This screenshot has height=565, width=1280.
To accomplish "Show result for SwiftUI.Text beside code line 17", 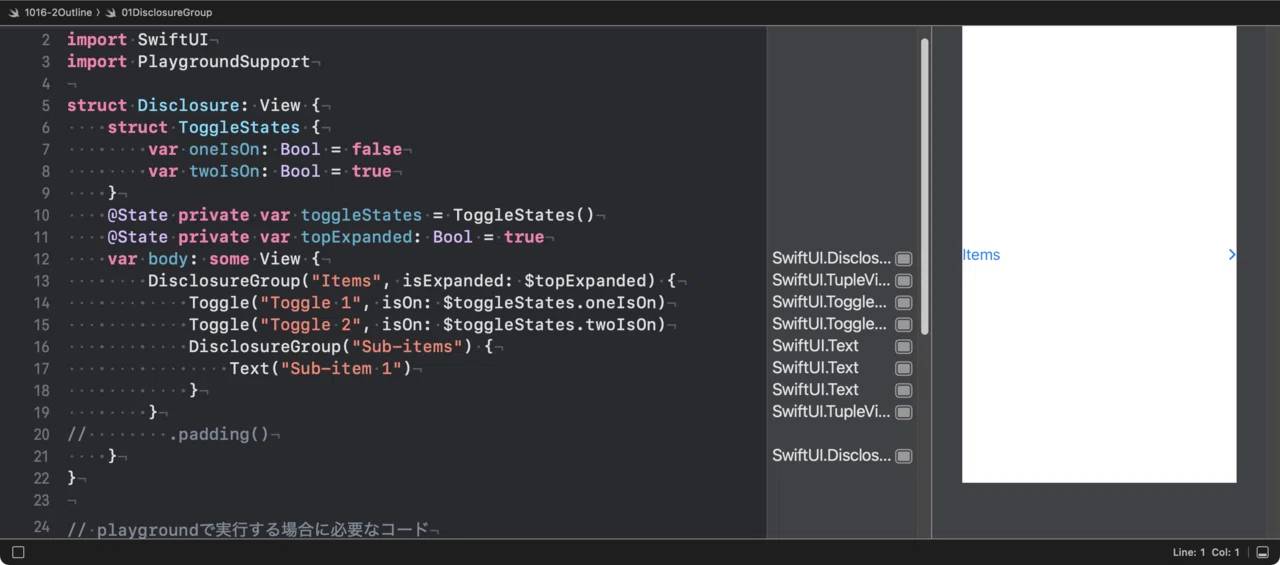I will 904,369.
